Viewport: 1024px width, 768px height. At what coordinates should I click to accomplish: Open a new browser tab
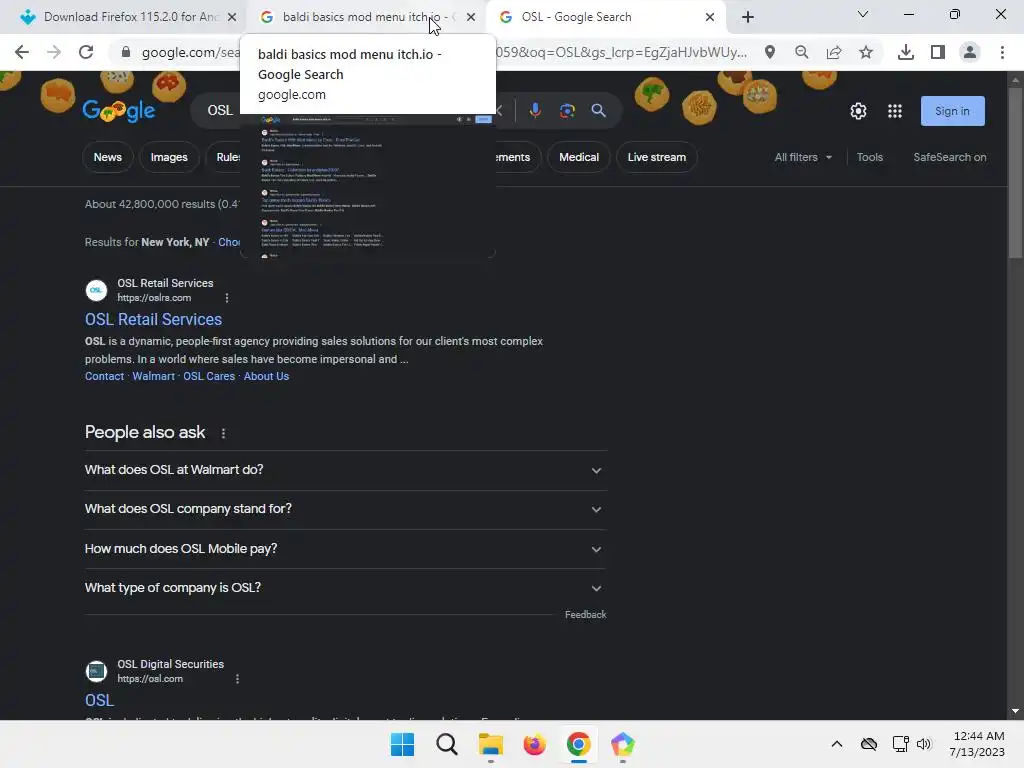pyautogui.click(x=748, y=17)
